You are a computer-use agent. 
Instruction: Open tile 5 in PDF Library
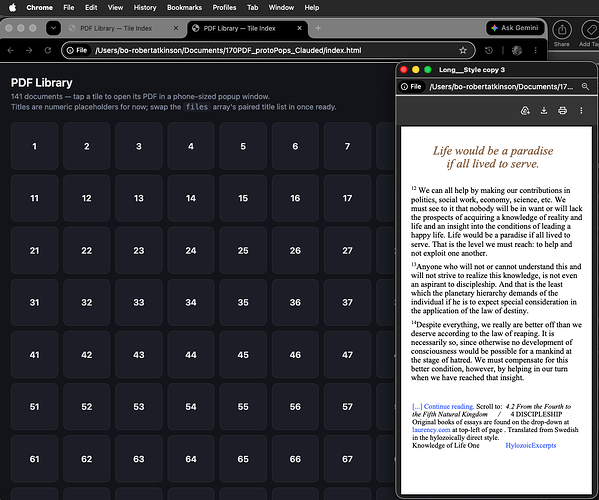point(243,146)
